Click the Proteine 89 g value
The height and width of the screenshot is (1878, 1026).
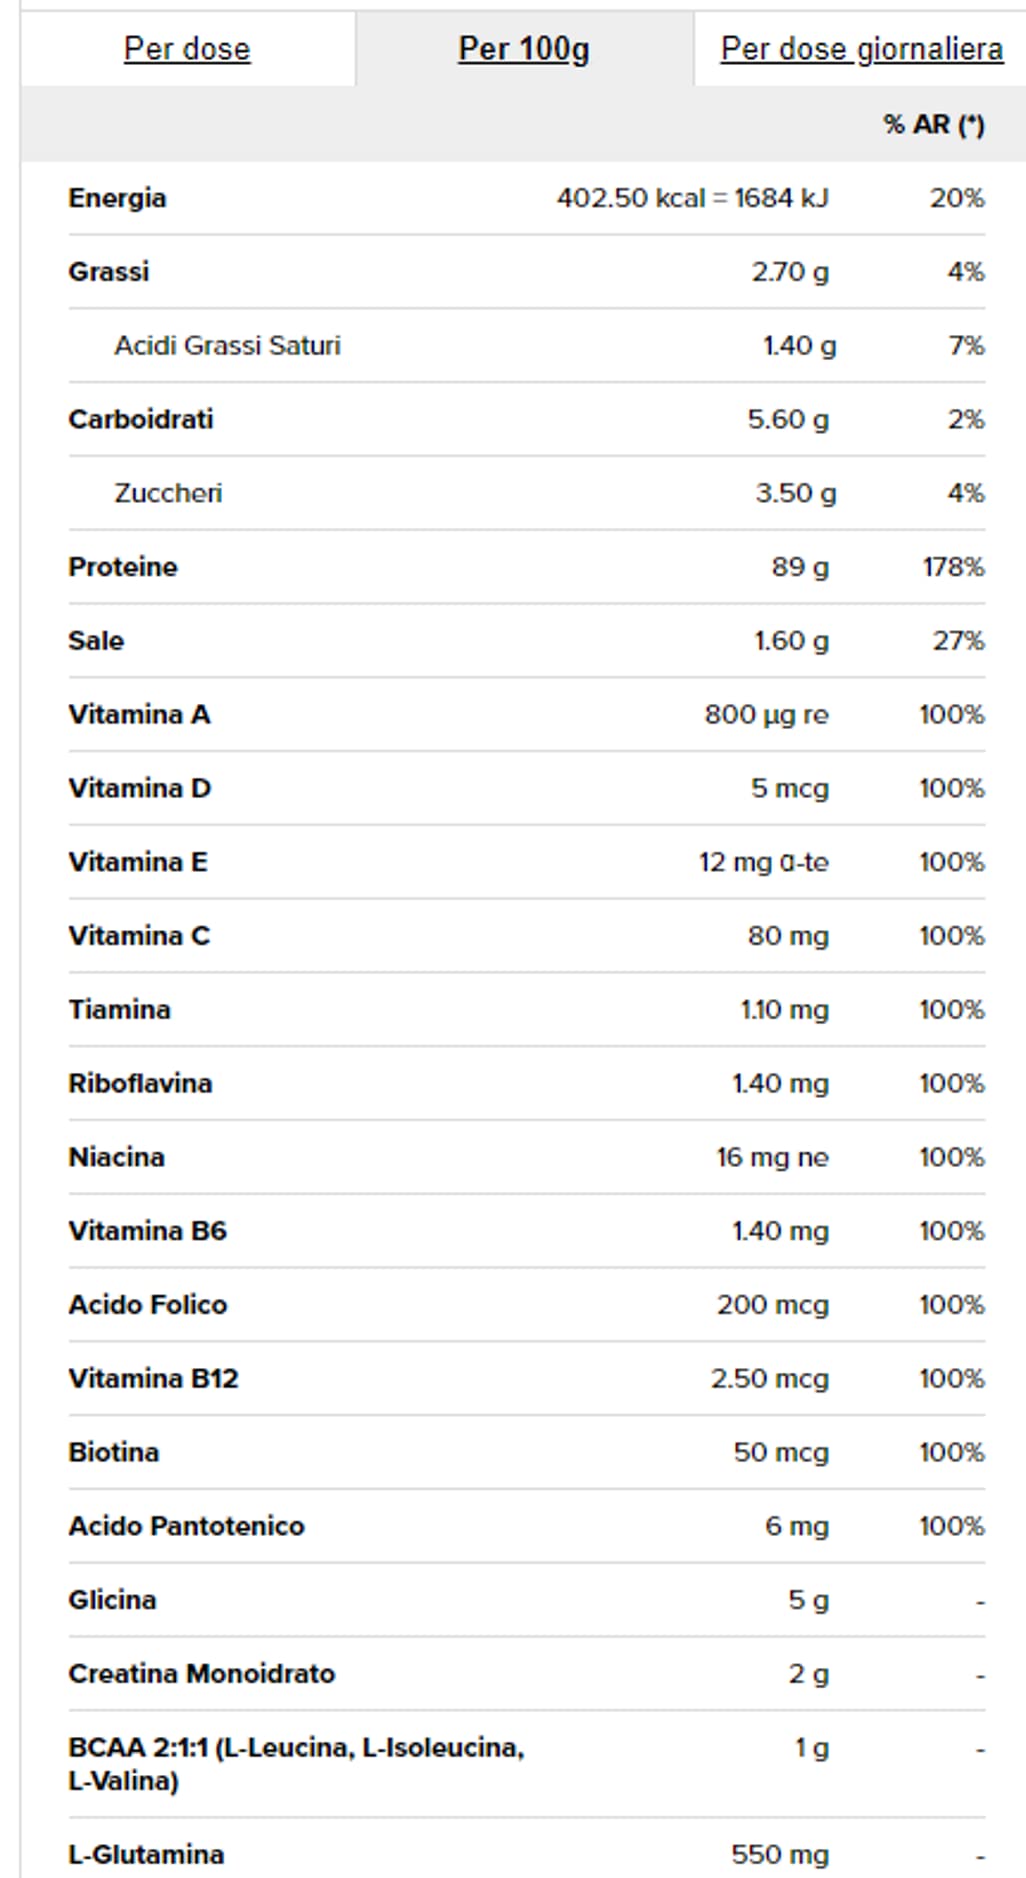[x=800, y=567]
